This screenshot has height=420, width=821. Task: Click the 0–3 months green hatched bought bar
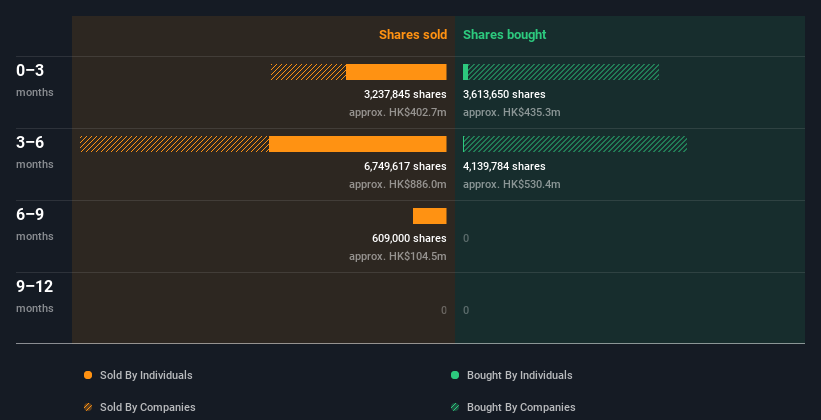coord(564,72)
